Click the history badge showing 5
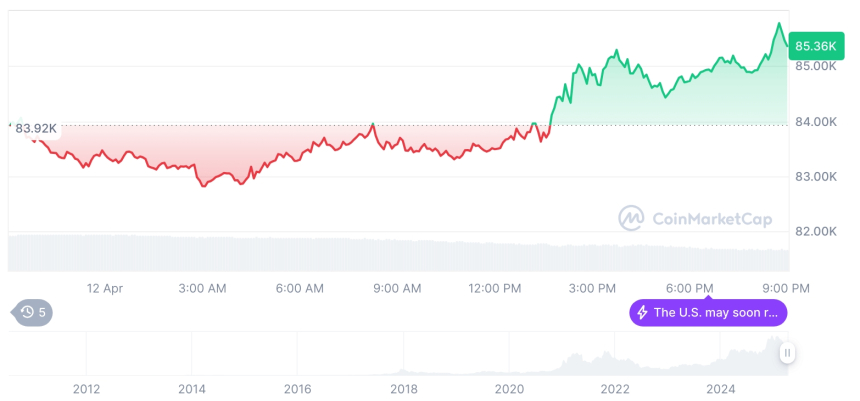860x401 pixels. 33,313
